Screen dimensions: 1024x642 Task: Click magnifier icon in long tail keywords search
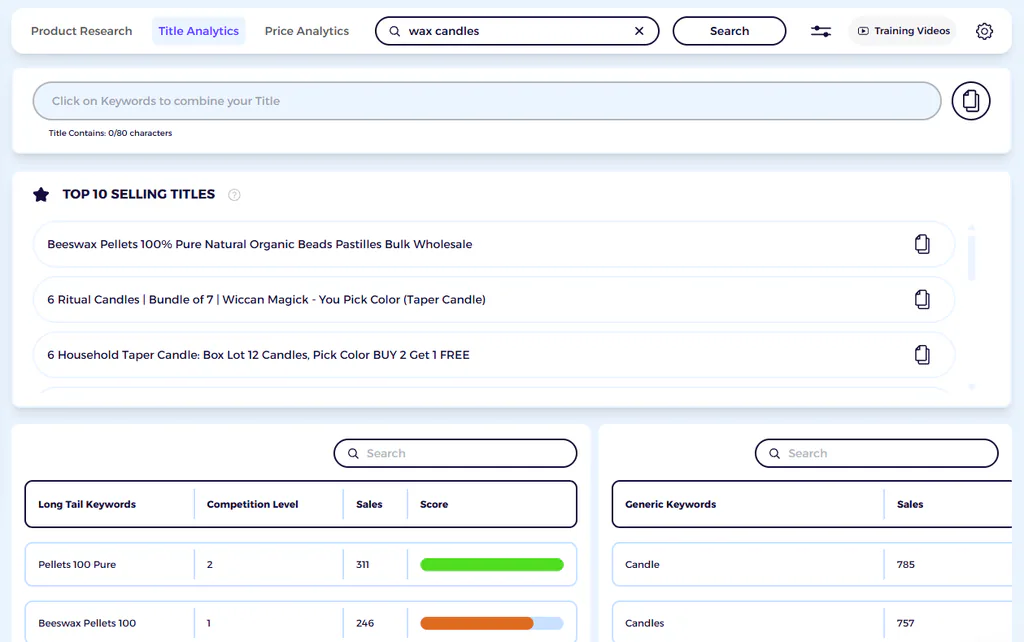(353, 453)
